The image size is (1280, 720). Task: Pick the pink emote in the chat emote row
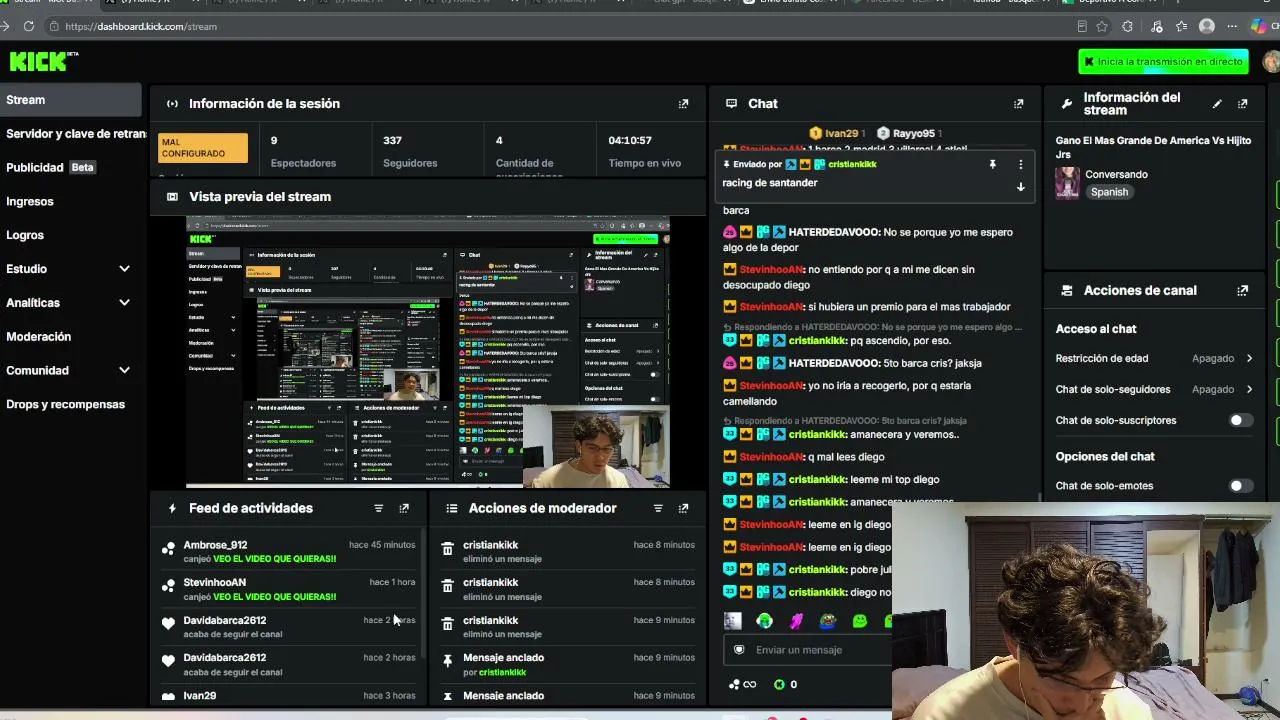[x=796, y=621]
